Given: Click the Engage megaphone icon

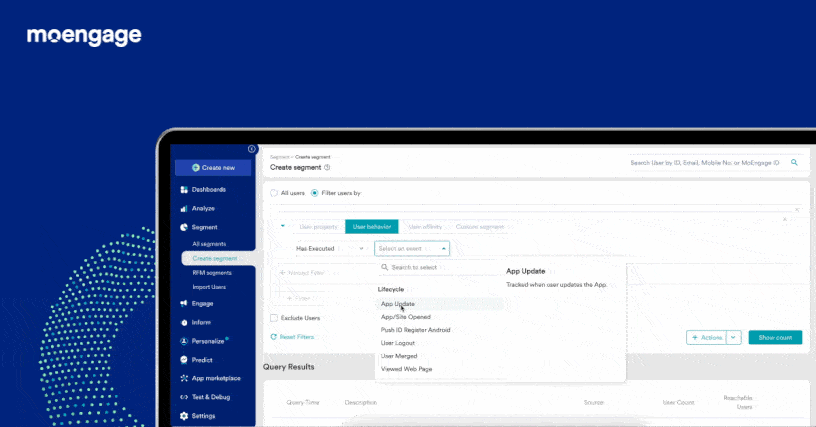Looking at the screenshot, I should (x=184, y=303).
